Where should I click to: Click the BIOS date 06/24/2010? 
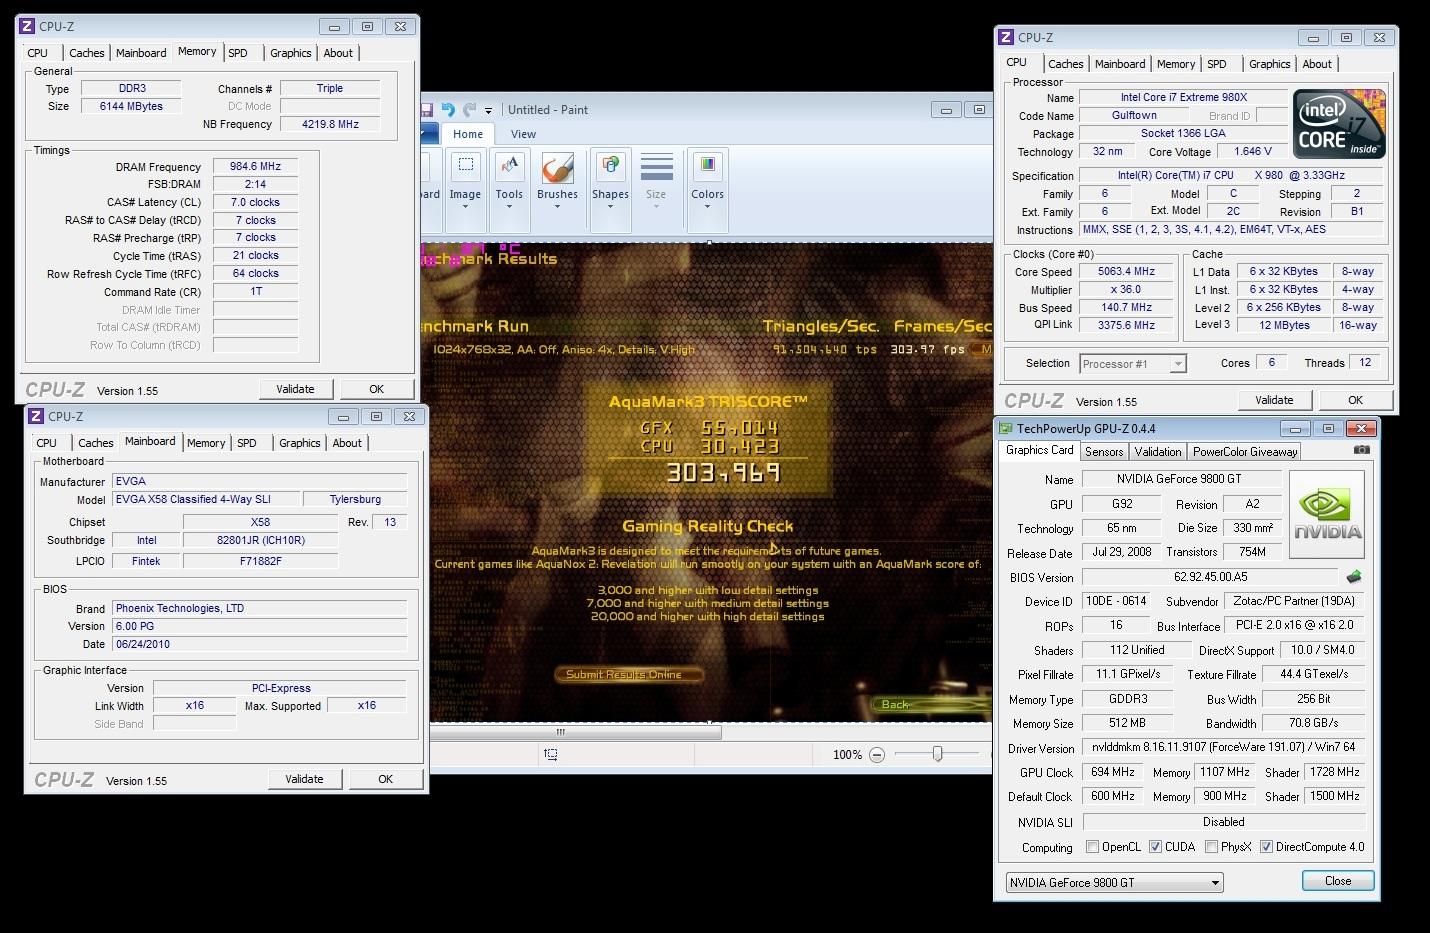coord(259,644)
